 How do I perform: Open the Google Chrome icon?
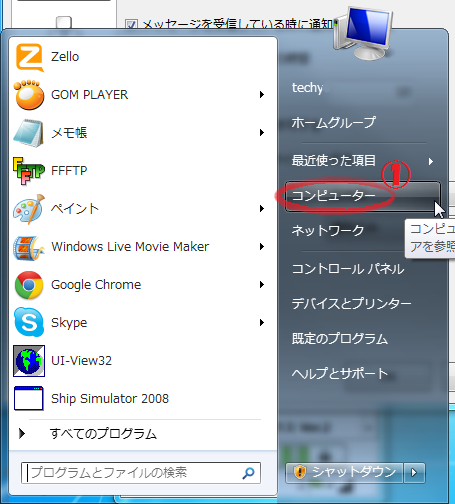tap(29, 285)
